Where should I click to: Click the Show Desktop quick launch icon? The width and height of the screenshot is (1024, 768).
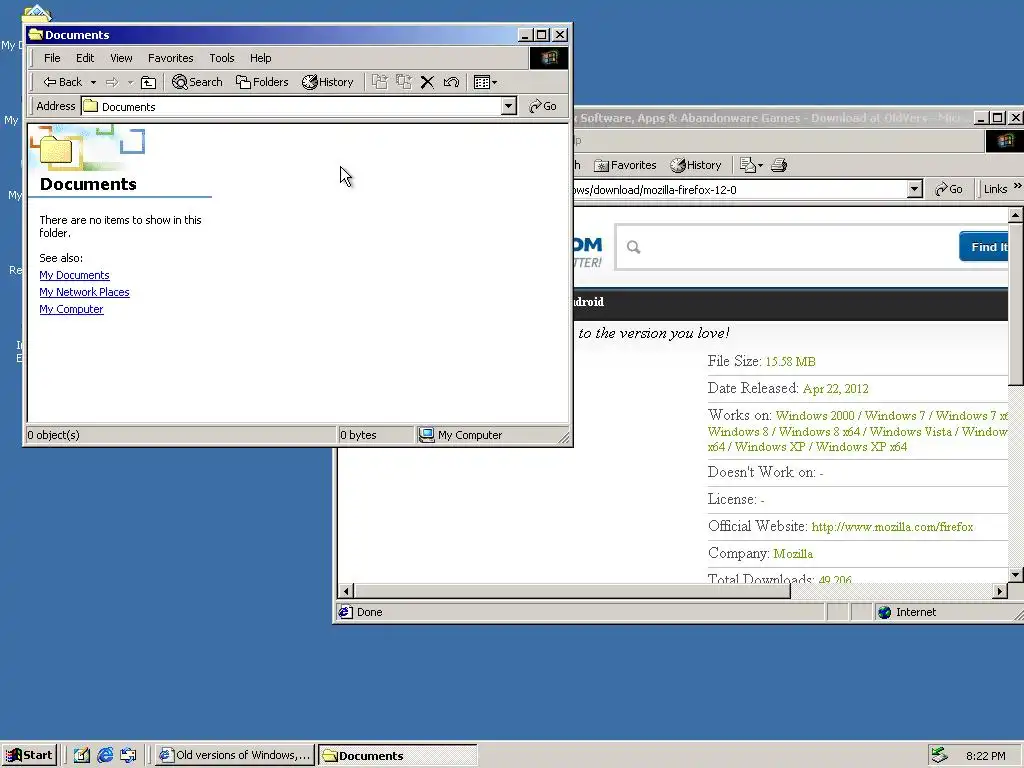click(x=81, y=756)
